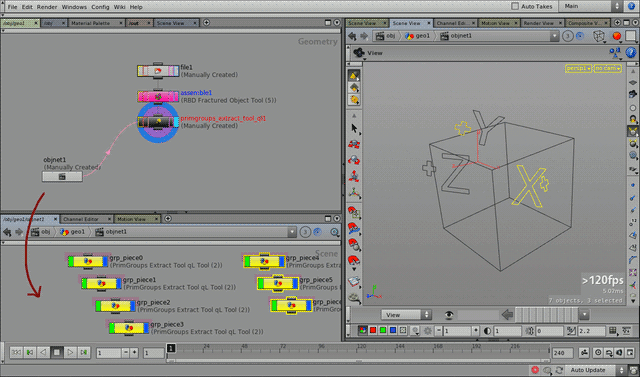The height and width of the screenshot is (377, 640).
Task: Click the keyframe icon beside 240 field
Action: point(584,353)
